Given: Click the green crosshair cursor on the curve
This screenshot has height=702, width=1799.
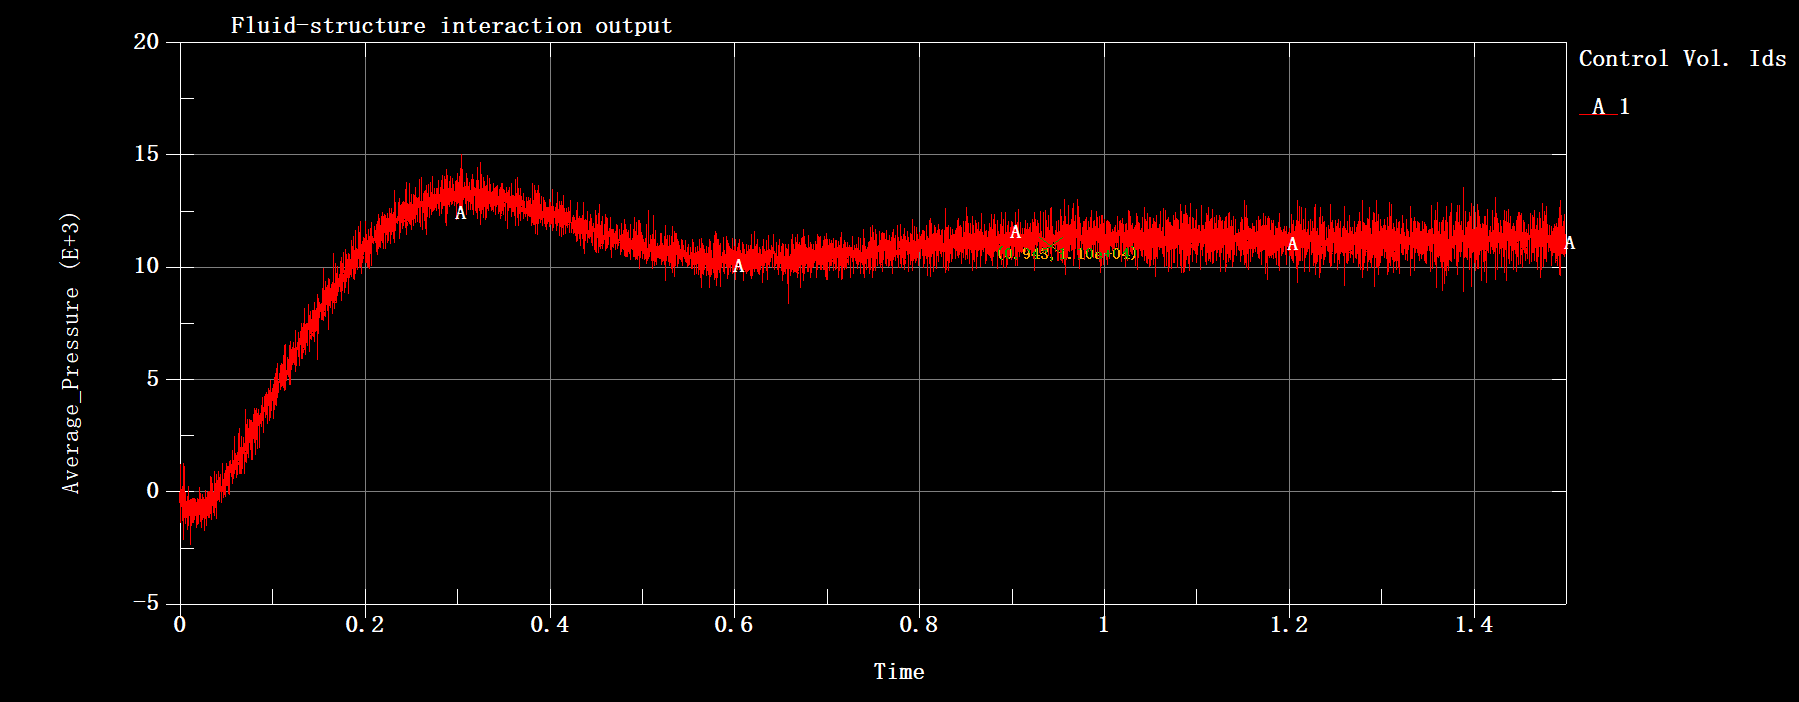Looking at the screenshot, I should point(1053,246).
